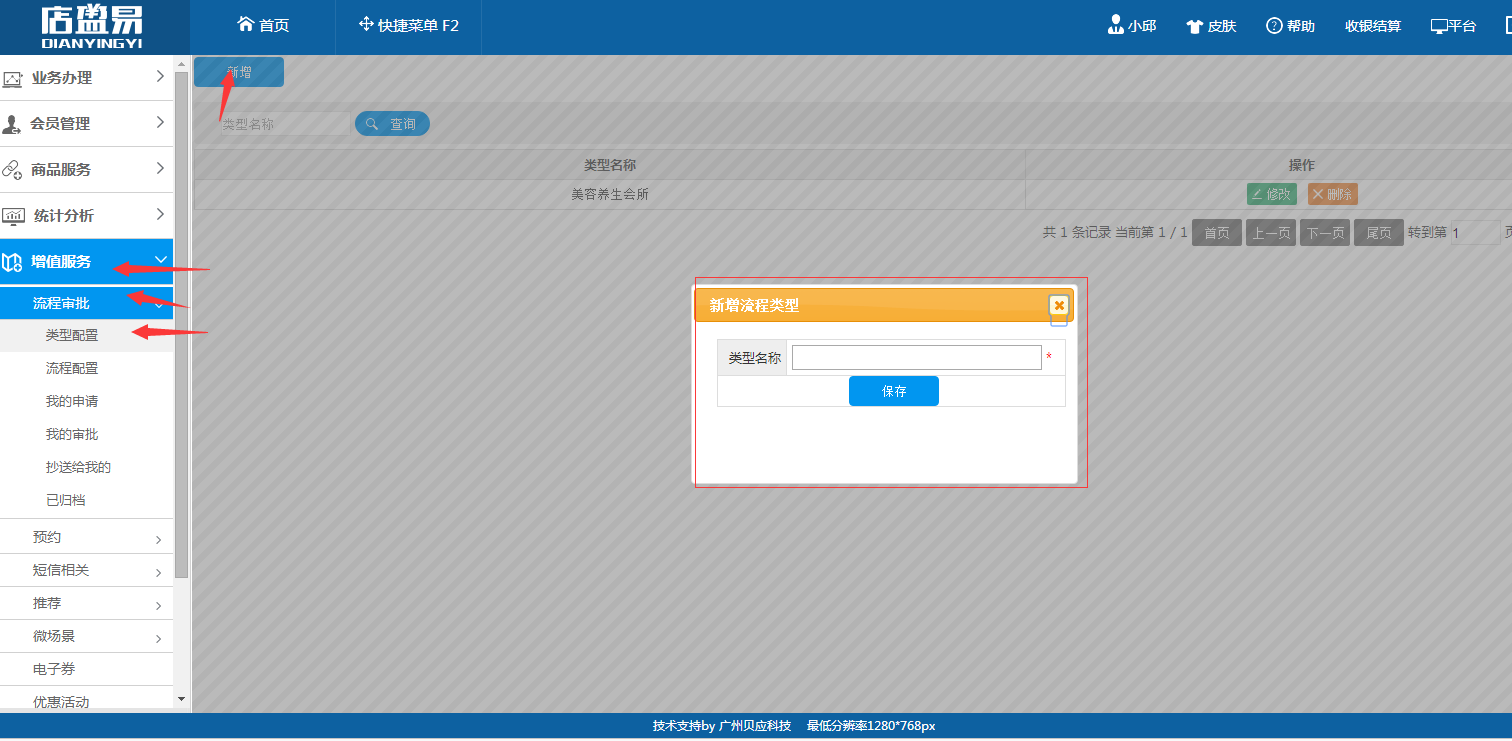This screenshot has height=741, width=1512.
Task: Go to 上一页 previous page
Action: tap(1271, 233)
